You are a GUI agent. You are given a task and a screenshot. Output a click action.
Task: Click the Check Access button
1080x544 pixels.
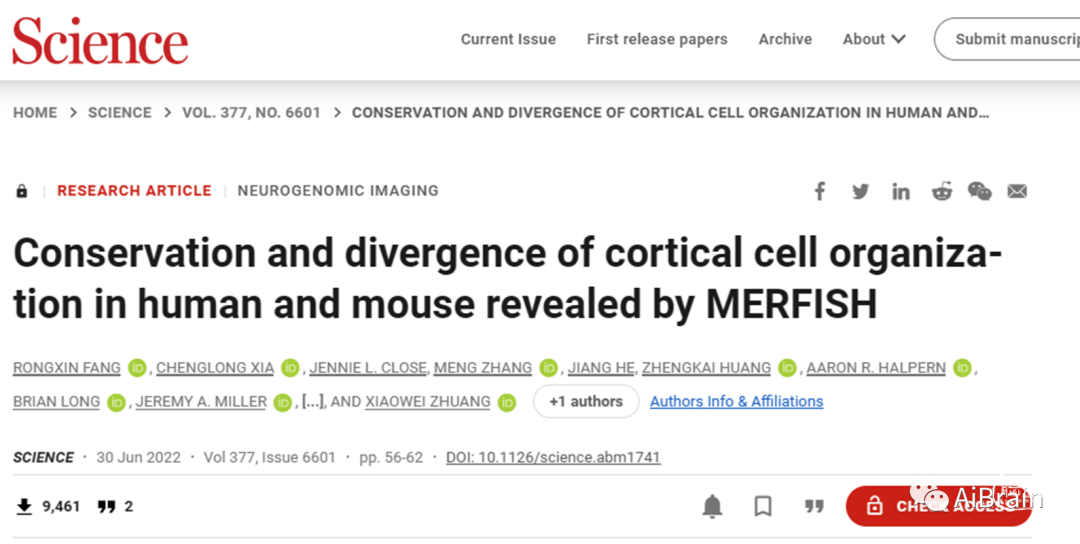[x=939, y=506]
